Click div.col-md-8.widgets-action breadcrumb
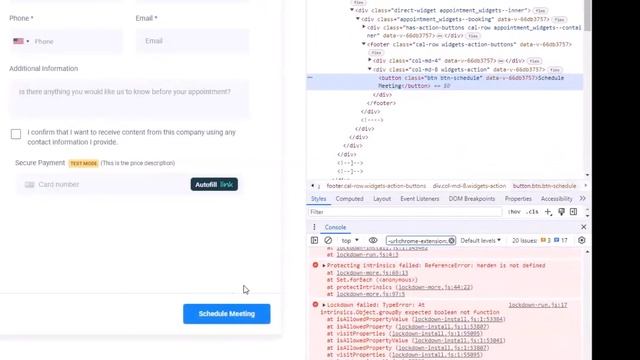This screenshot has height=360, width=640. 469,186
